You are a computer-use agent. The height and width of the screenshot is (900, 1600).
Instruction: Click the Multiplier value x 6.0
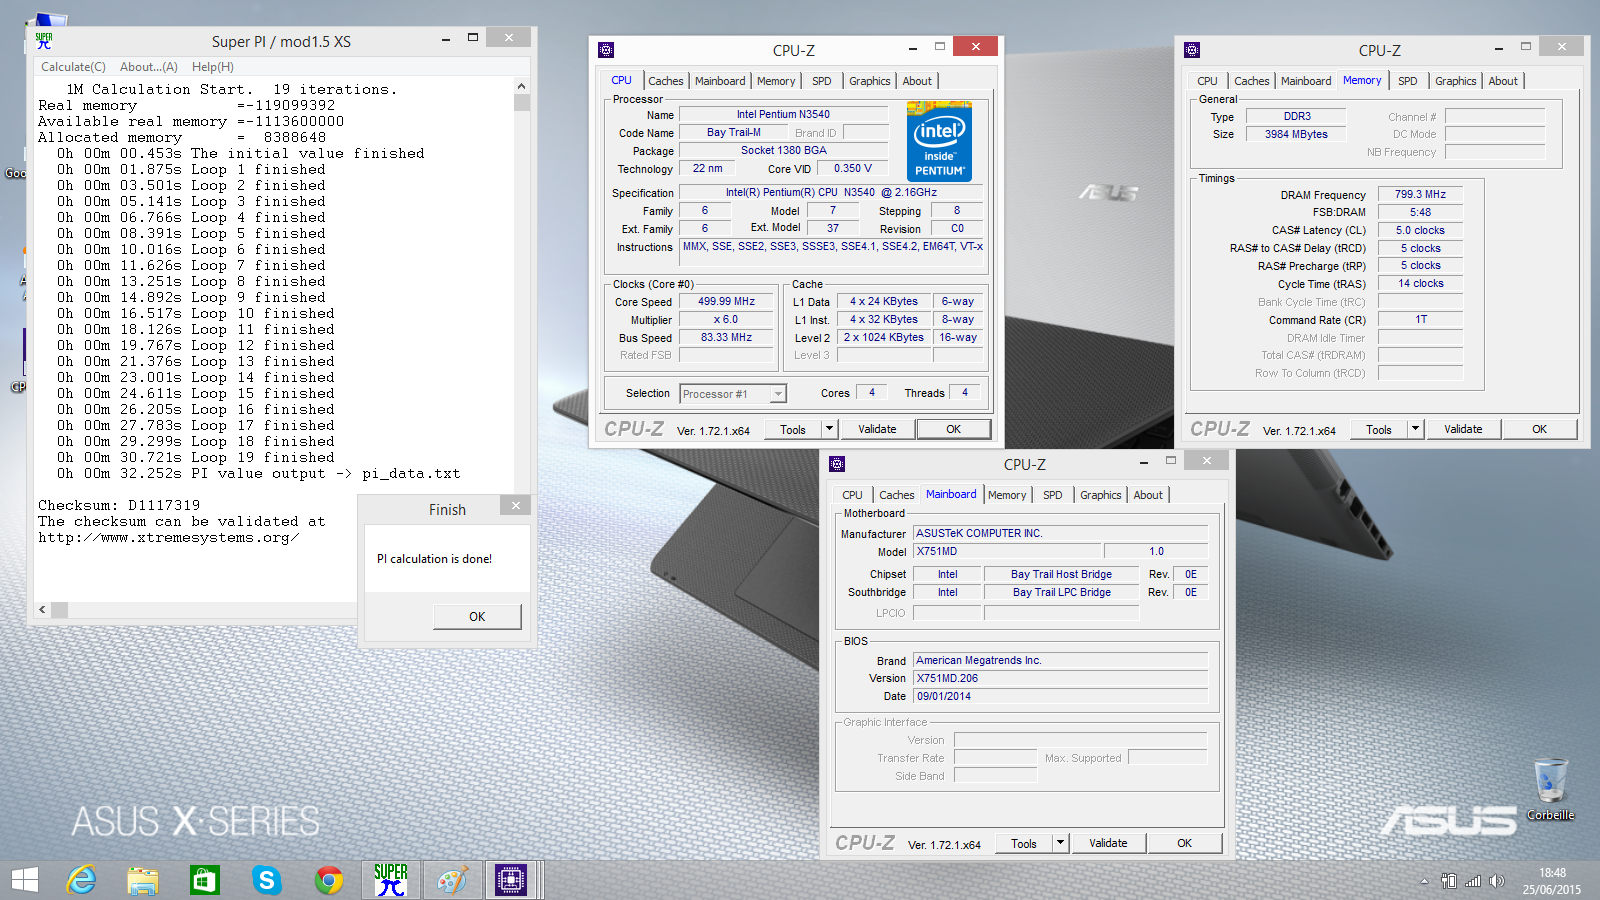[x=727, y=320]
